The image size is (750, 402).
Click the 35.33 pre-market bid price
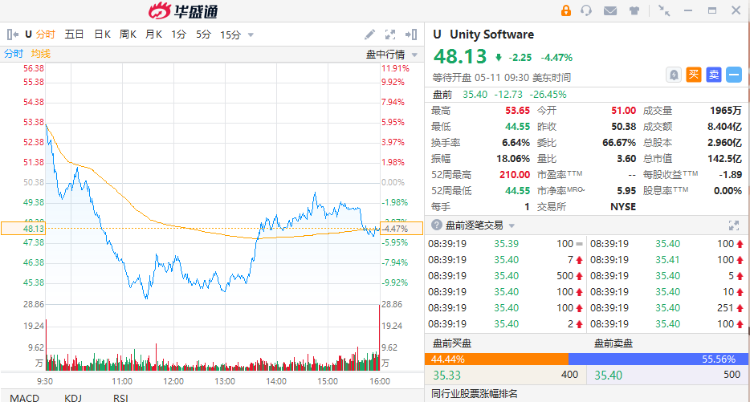coord(447,375)
